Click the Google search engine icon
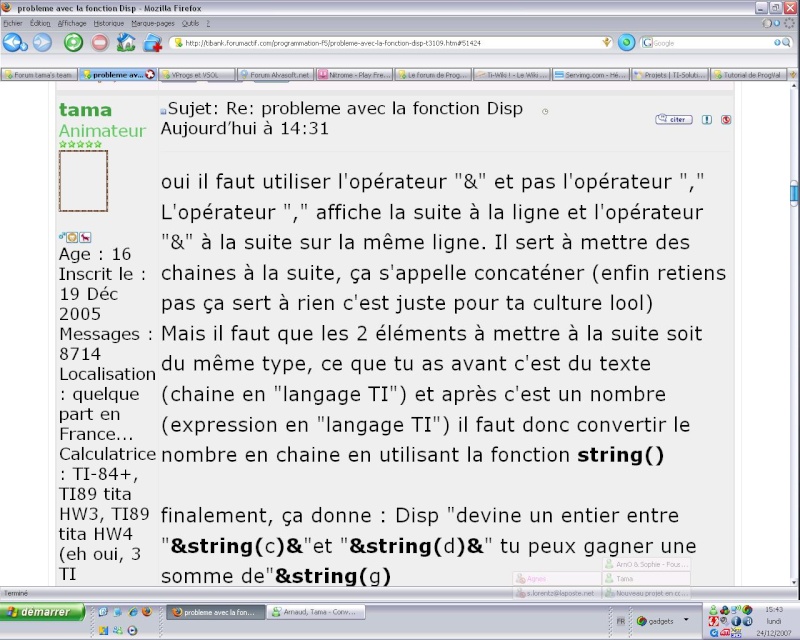The height and width of the screenshot is (640, 800). click(647, 43)
